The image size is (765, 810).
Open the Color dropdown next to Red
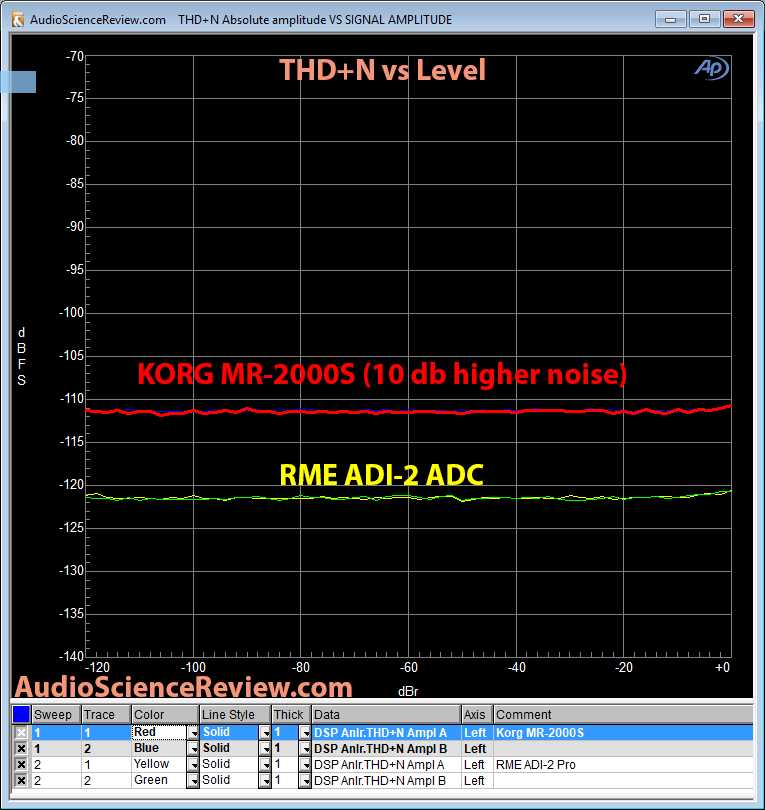193,733
